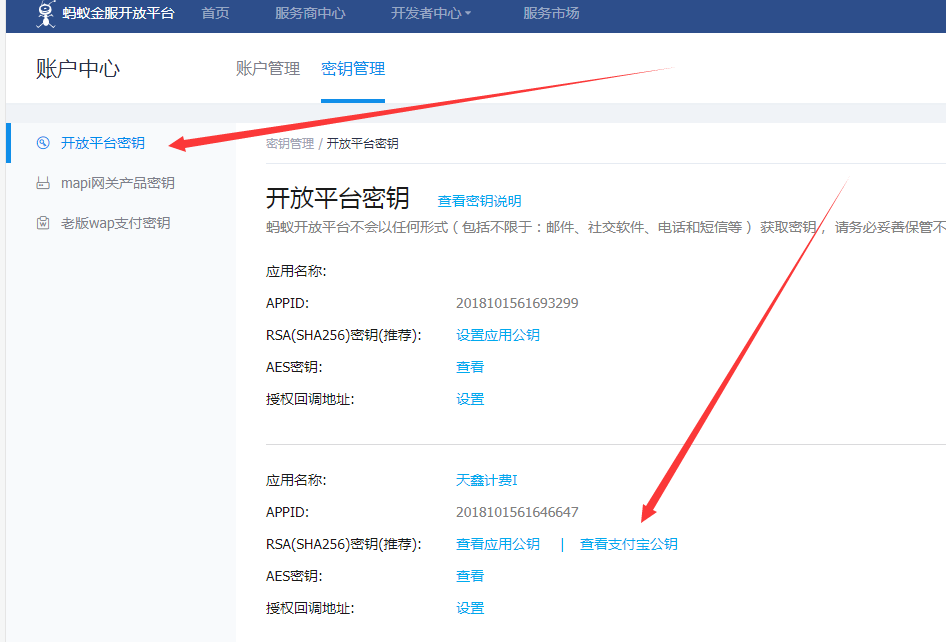The height and width of the screenshot is (642, 946).
Task: Click the 开放平台密钥 page heading
Action: (338, 198)
